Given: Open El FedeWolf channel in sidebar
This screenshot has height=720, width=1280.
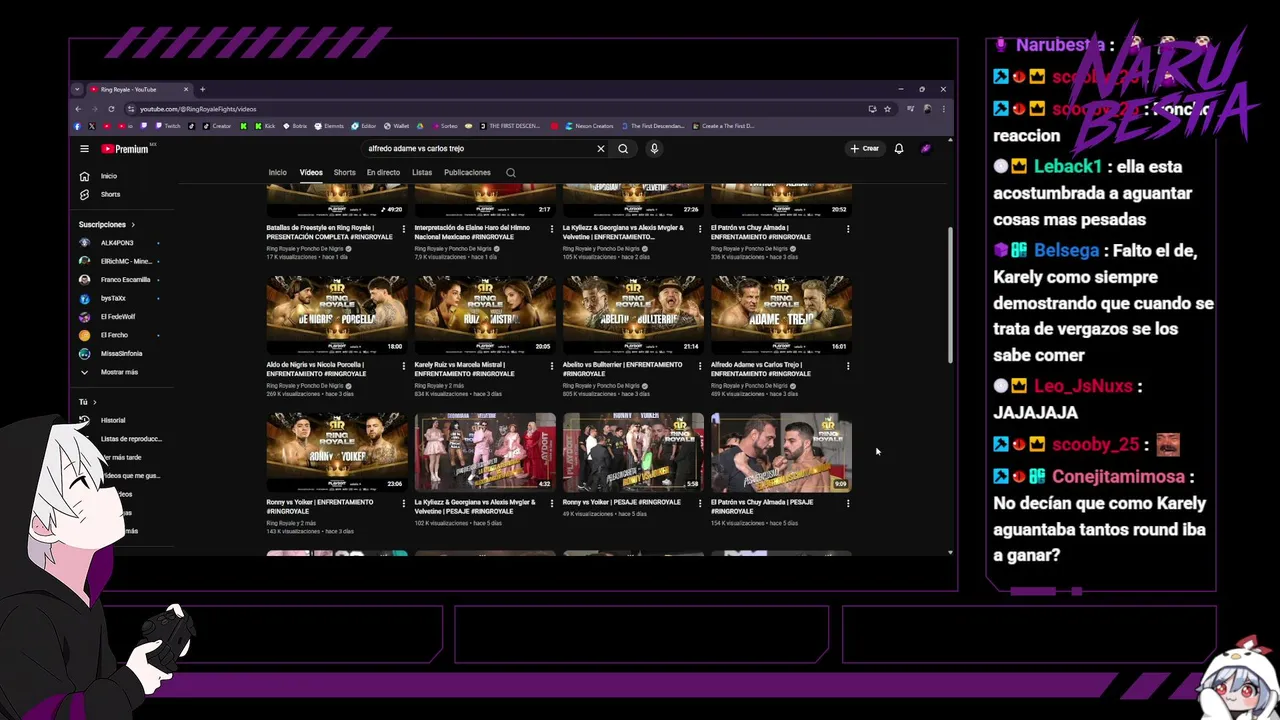Looking at the screenshot, I should 116,317.
